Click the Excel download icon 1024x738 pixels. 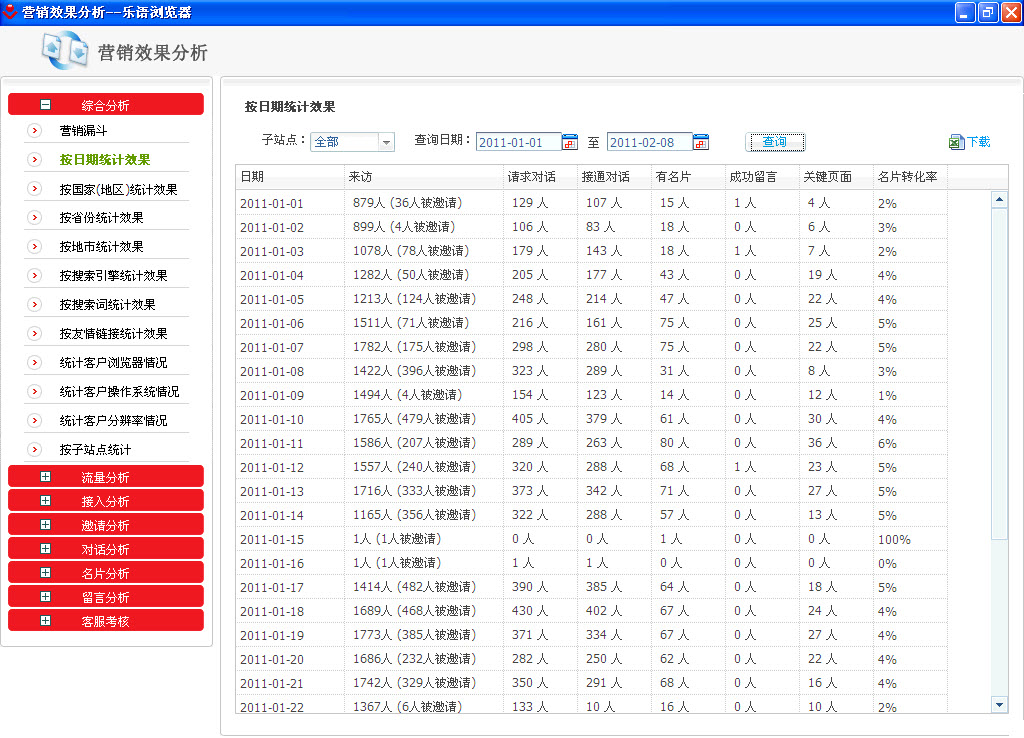click(956, 142)
